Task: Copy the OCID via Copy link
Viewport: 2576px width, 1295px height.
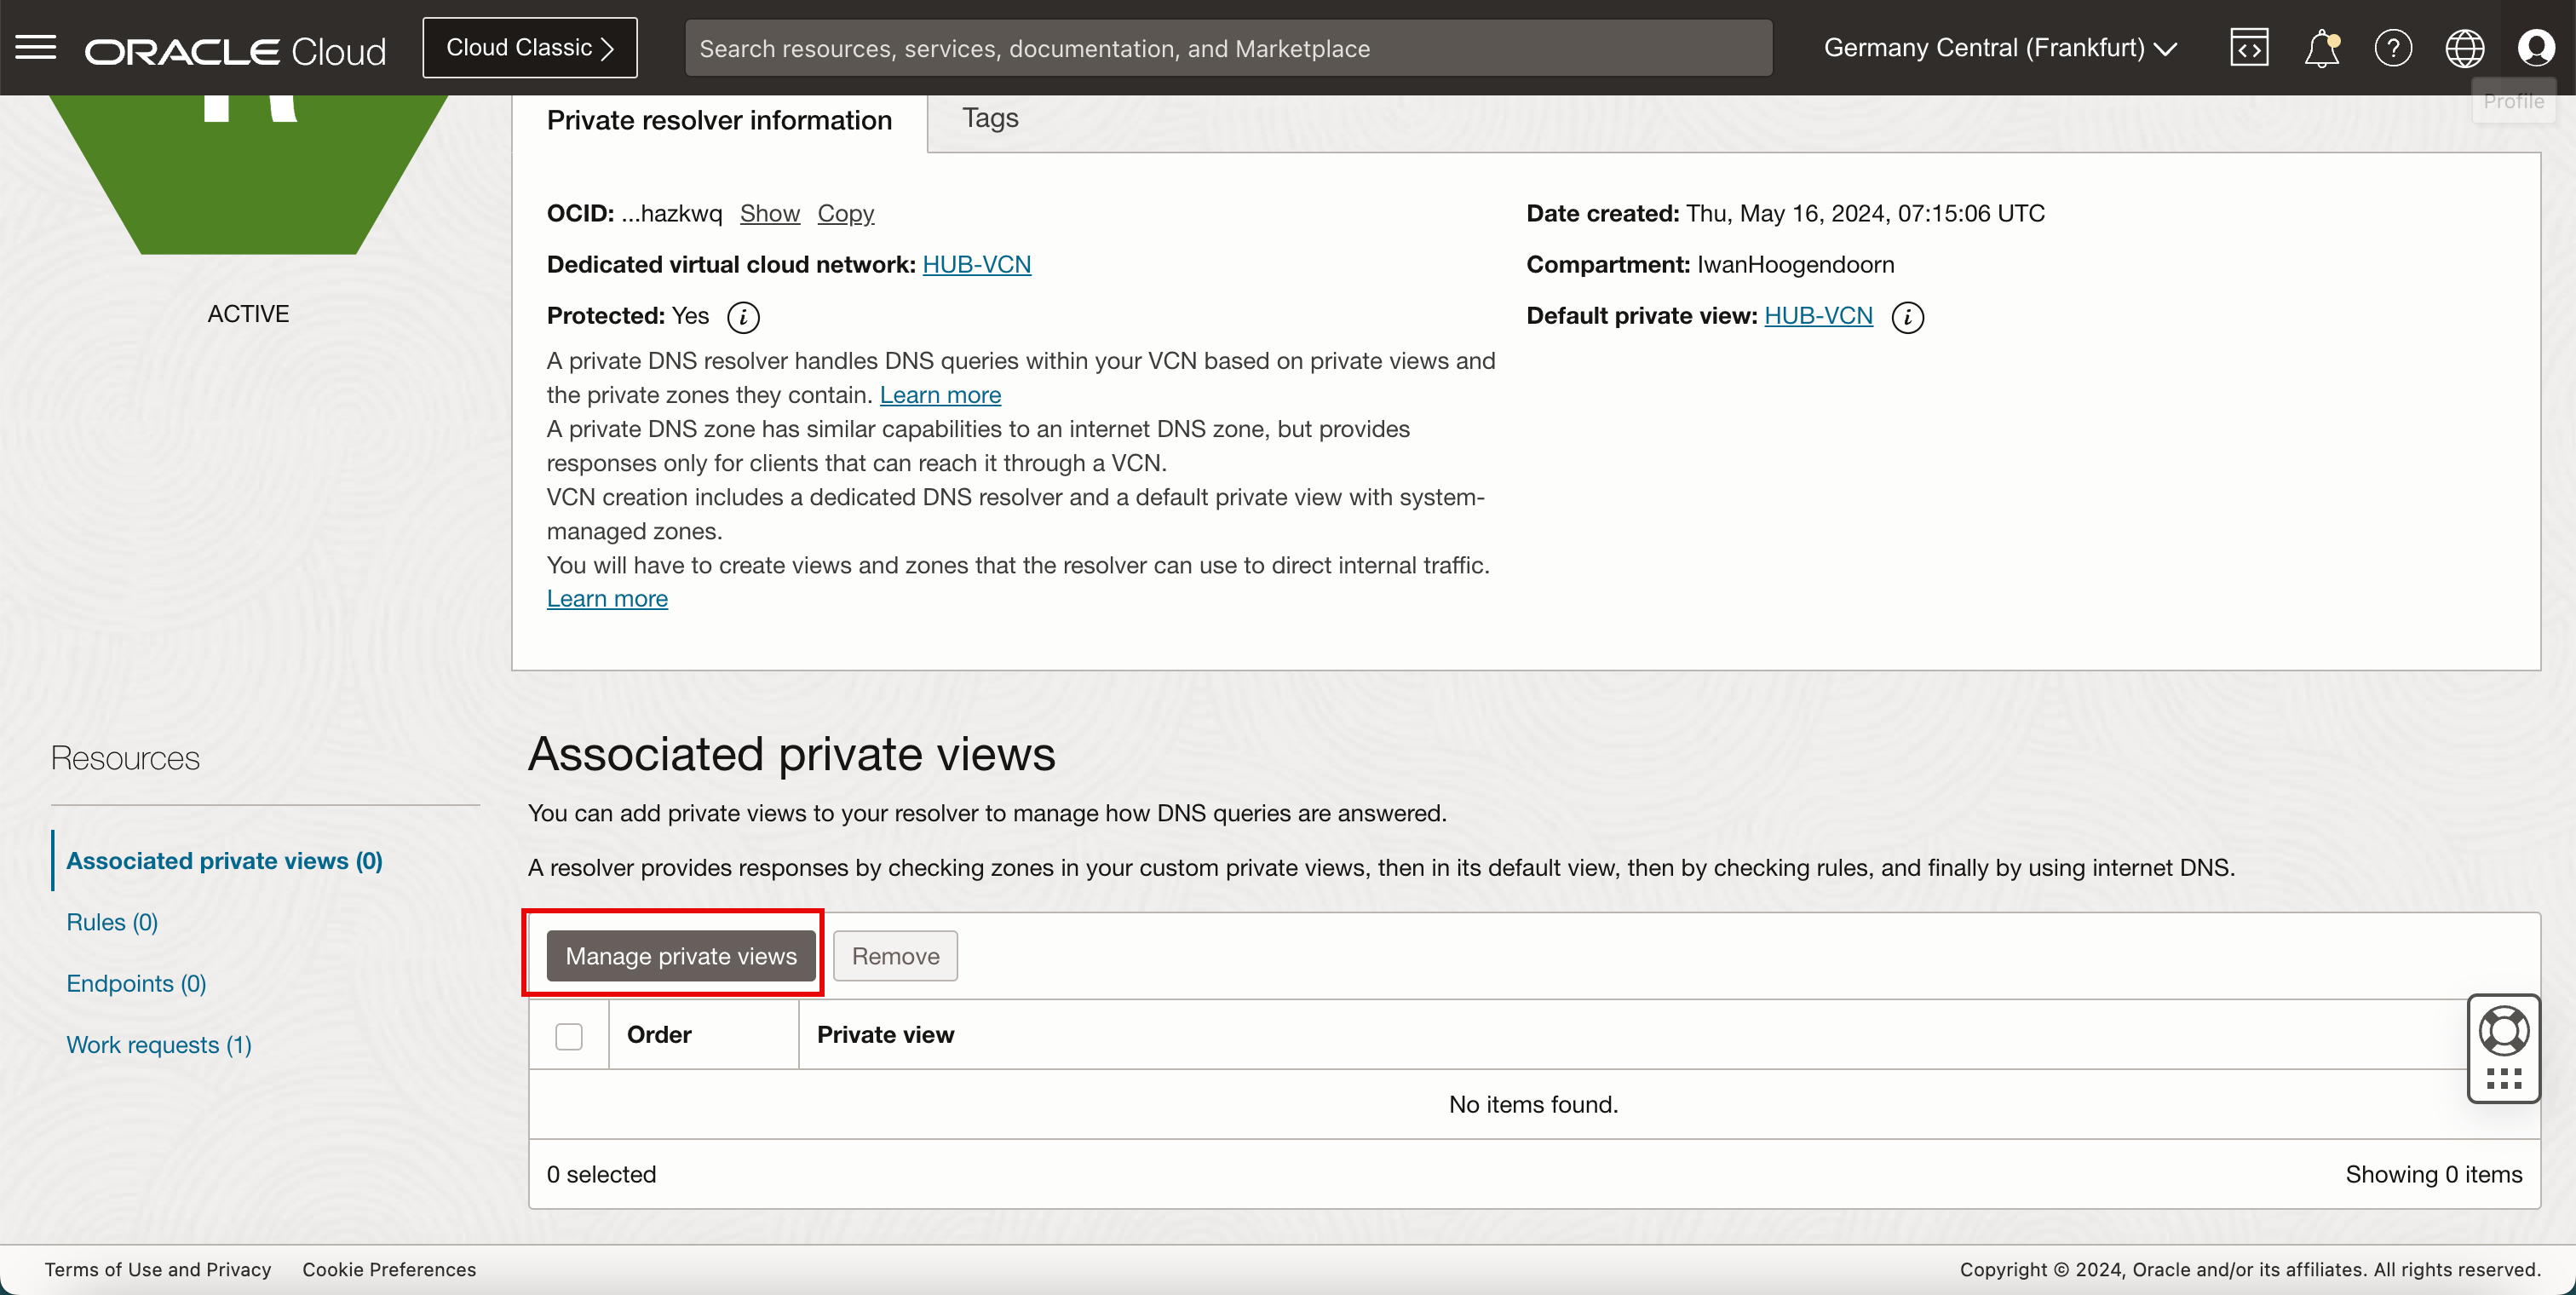Action: tap(845, 213)
